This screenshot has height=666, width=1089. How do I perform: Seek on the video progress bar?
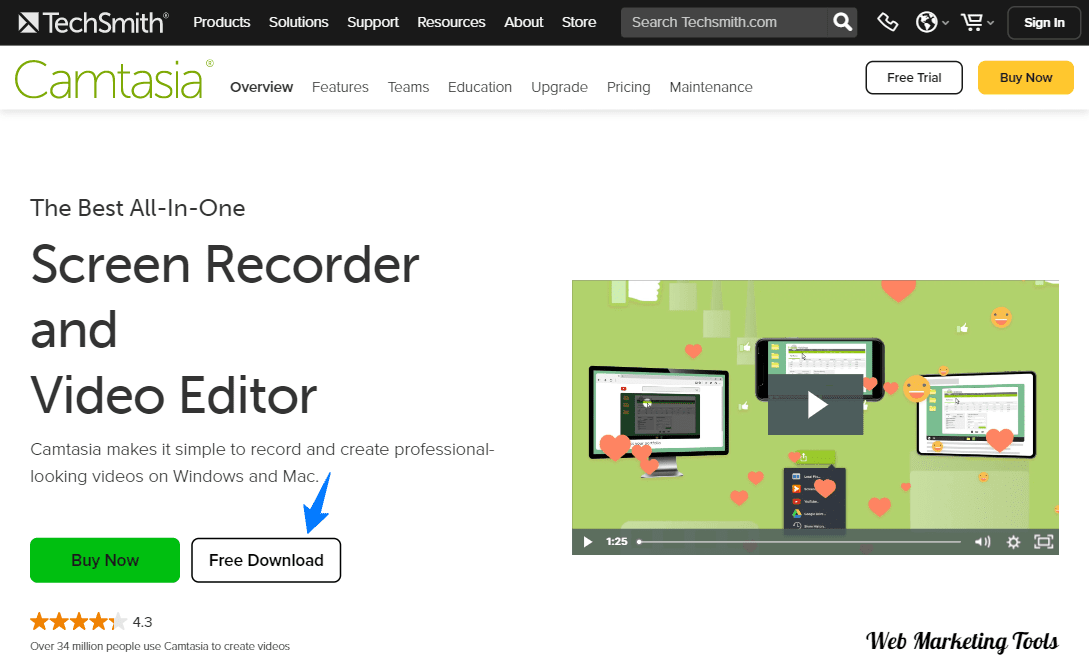pyautogui.click(x=799, y=542)
